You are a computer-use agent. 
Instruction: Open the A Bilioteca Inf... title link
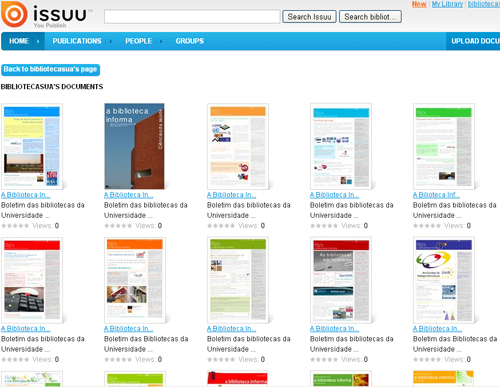pos(436,195)
